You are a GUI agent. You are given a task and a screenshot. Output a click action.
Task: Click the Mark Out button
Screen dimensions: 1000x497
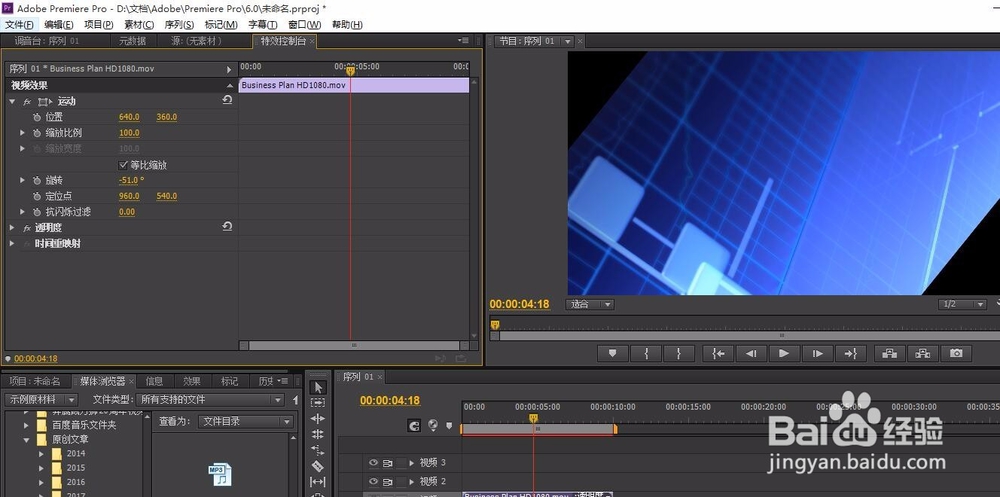pyautogui.click(x=679, y=353)
